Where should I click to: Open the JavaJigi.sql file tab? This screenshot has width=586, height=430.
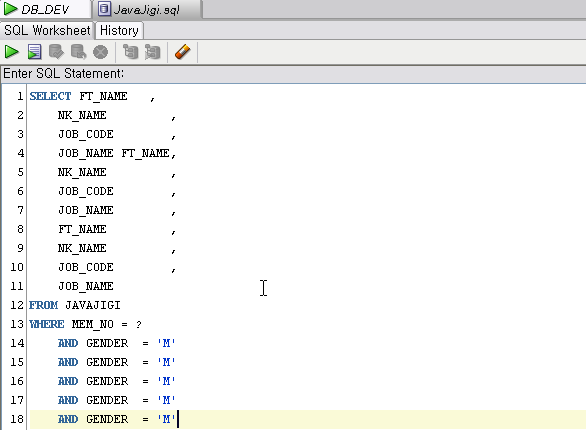[x=147, y=9]
